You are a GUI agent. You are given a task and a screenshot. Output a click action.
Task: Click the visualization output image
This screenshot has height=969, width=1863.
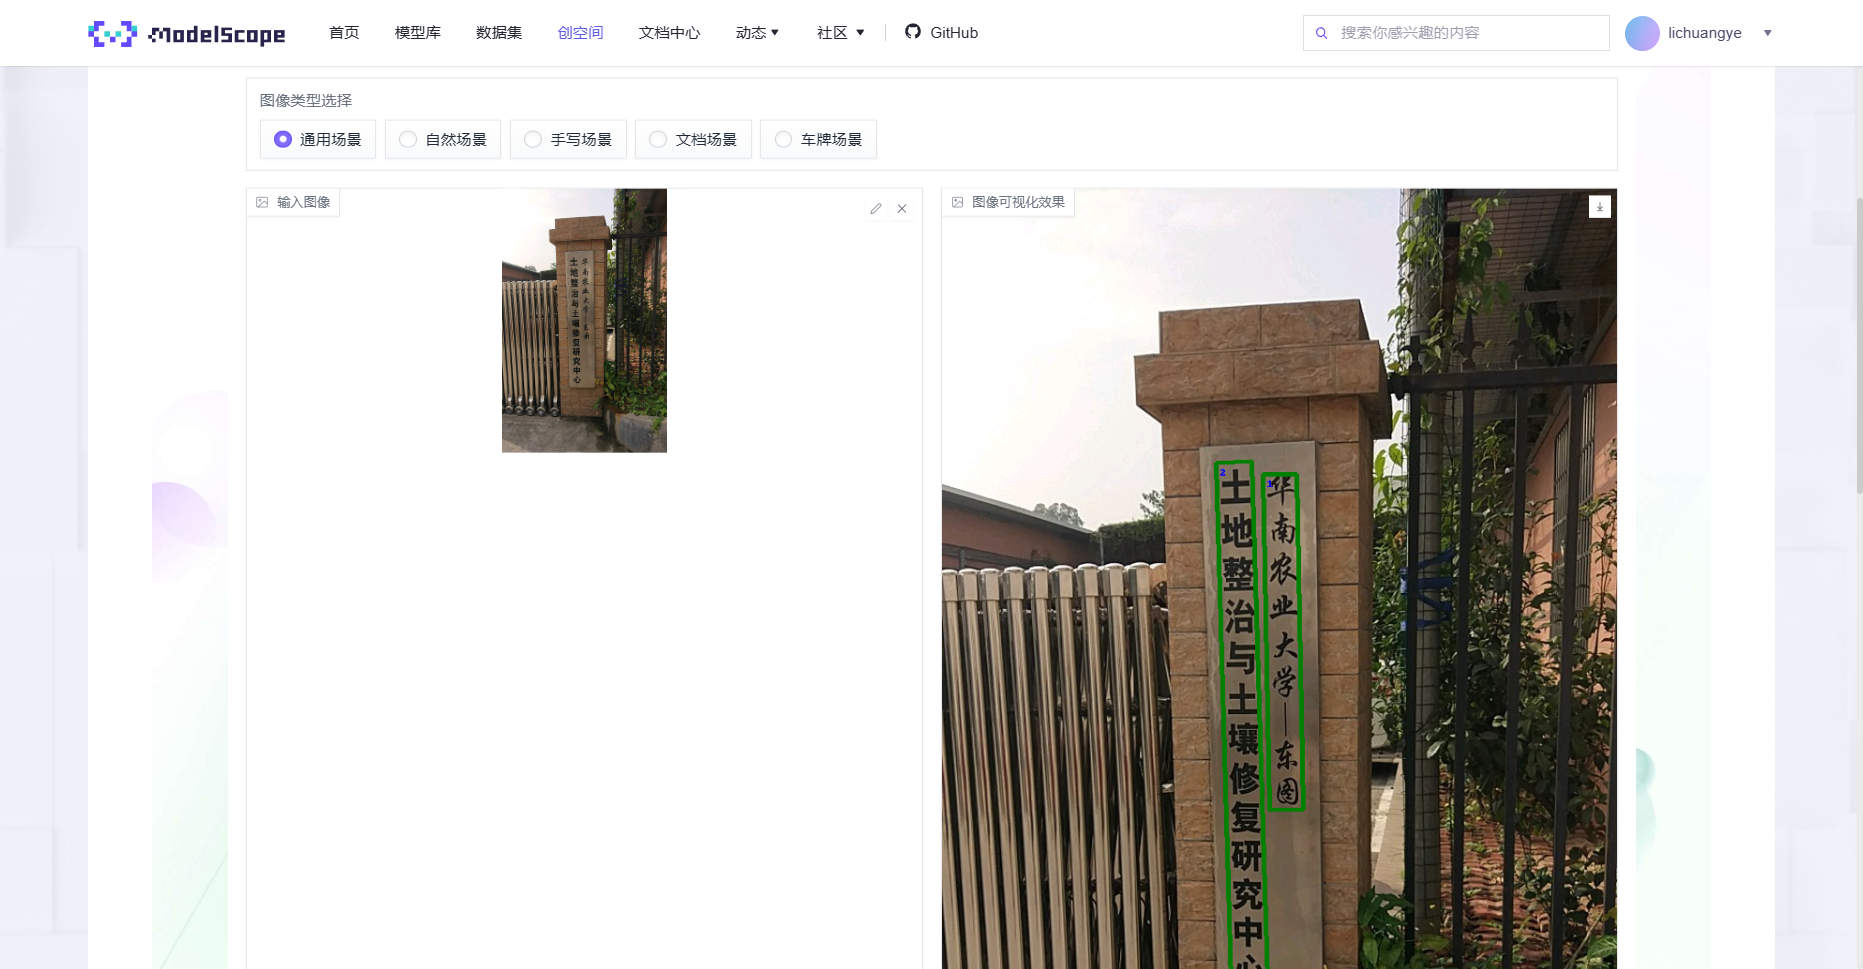[1279, 579]
